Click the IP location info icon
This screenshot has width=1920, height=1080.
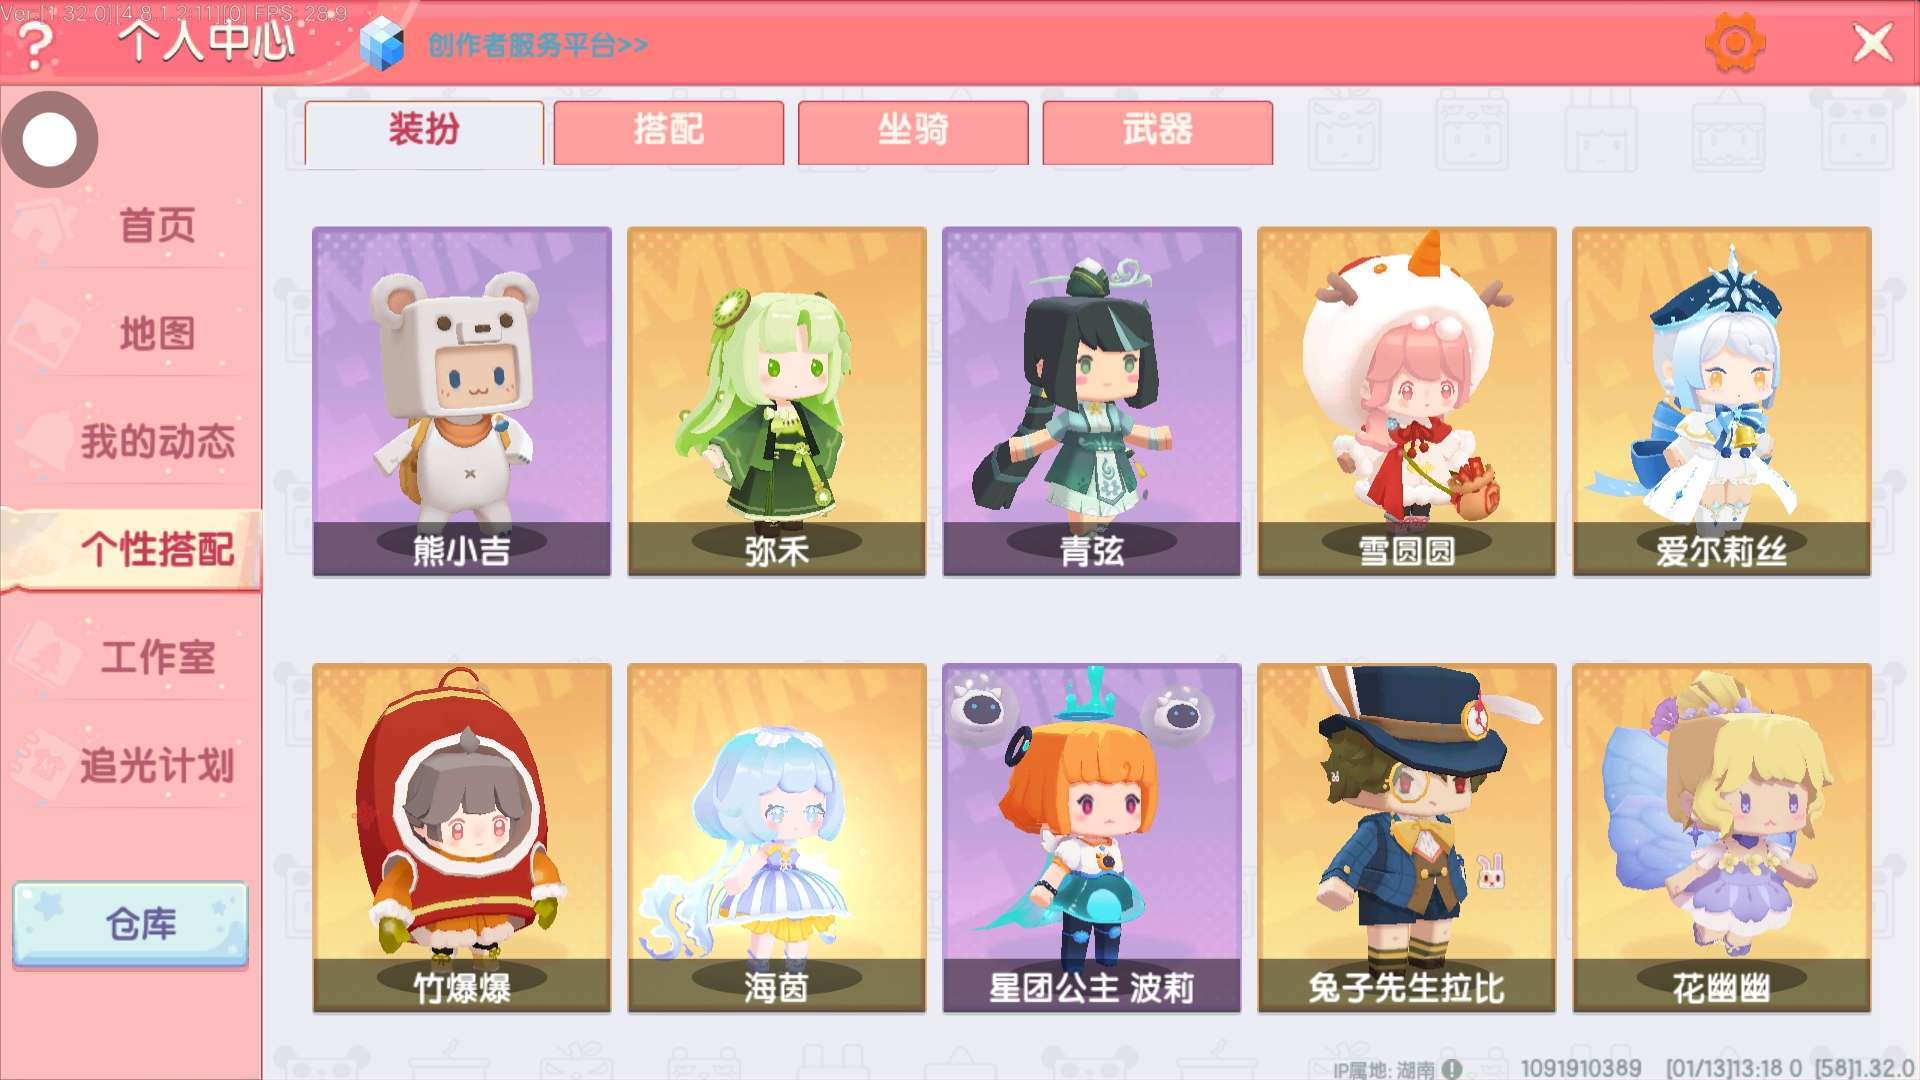(x=1452, y=1069)
